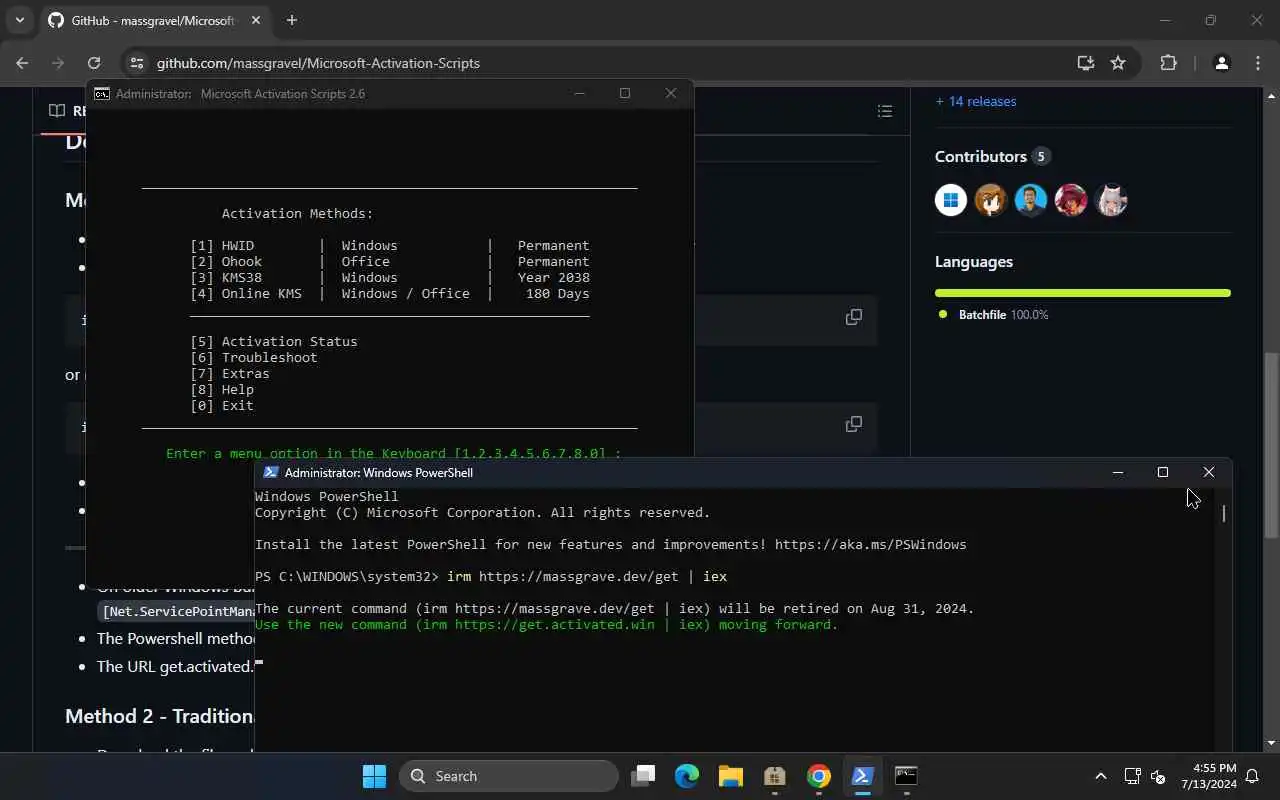Screen dimensions: 1280x800
Task: Click the PowerShell window scrollbar thumb
Action: [x=1224, y=513]
